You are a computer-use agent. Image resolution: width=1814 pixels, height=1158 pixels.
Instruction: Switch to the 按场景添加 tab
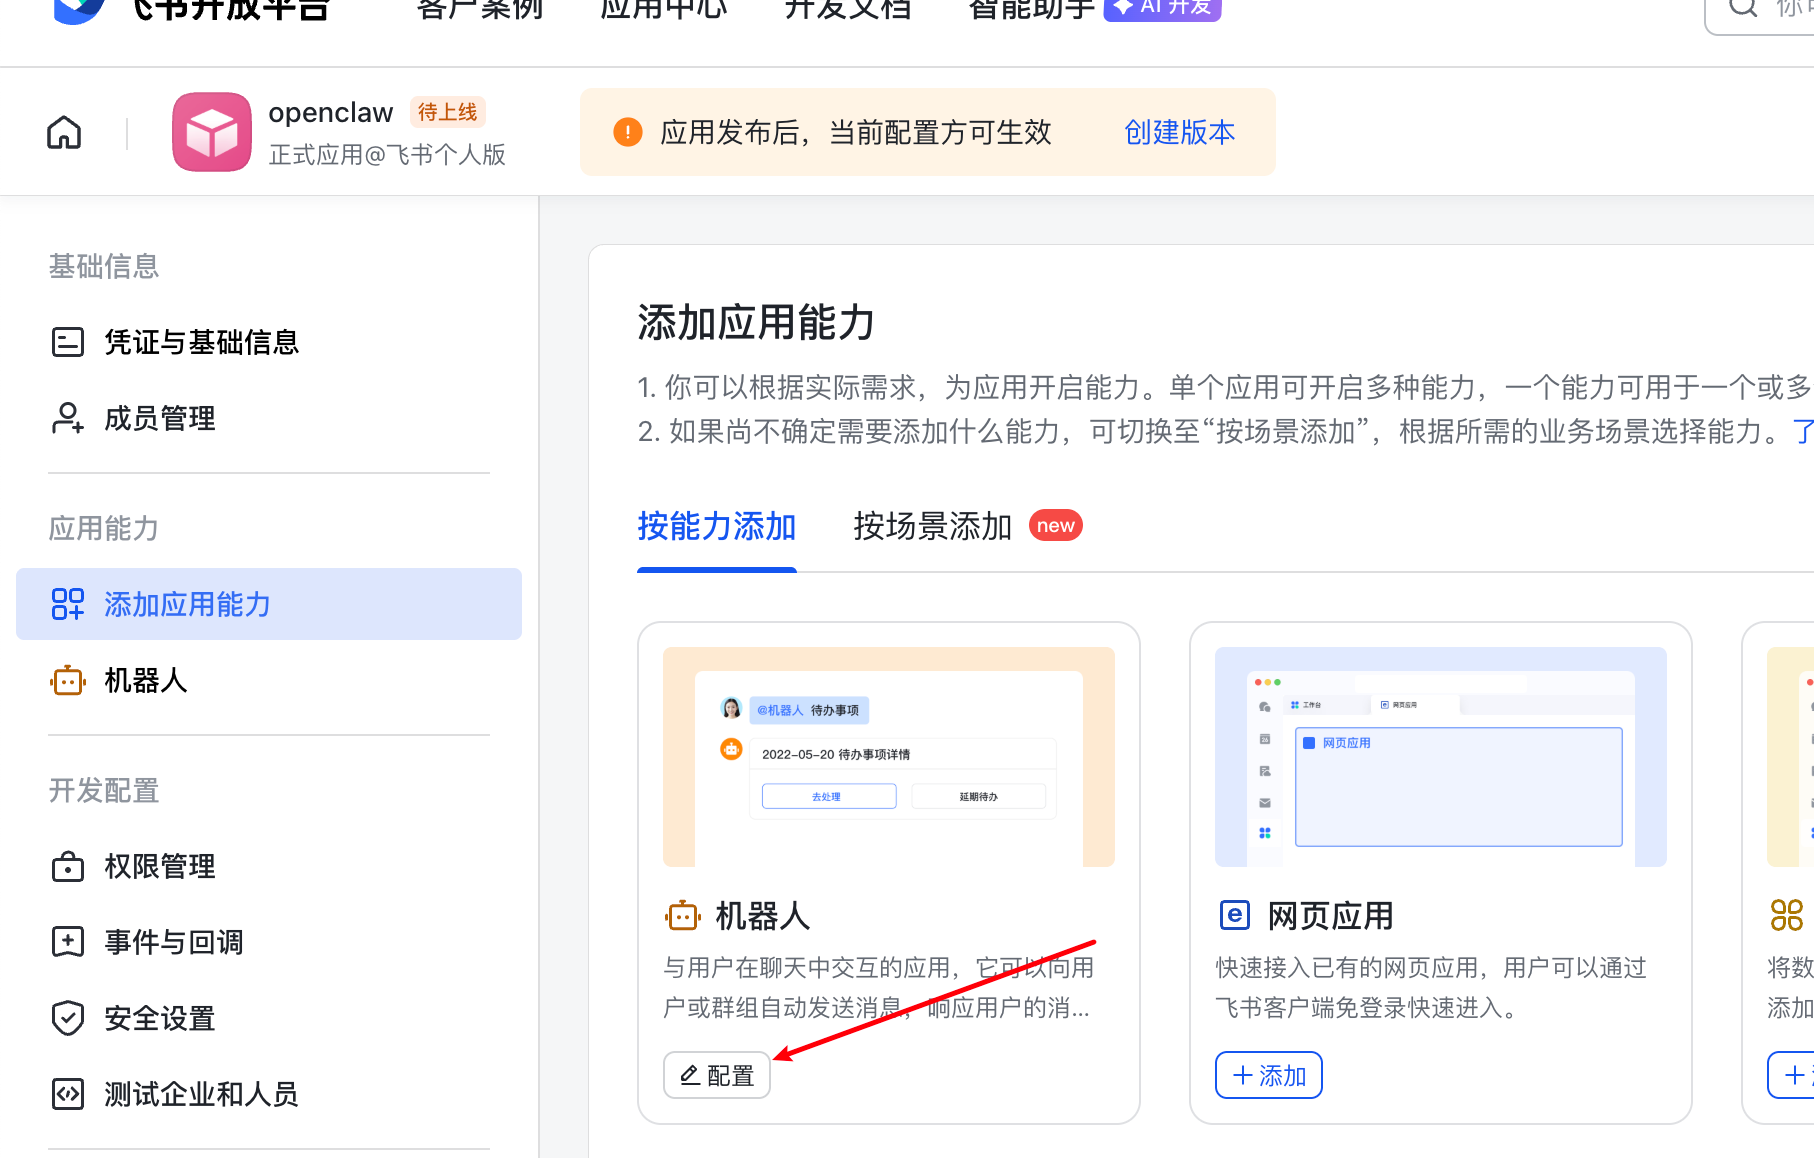[933, 526]
